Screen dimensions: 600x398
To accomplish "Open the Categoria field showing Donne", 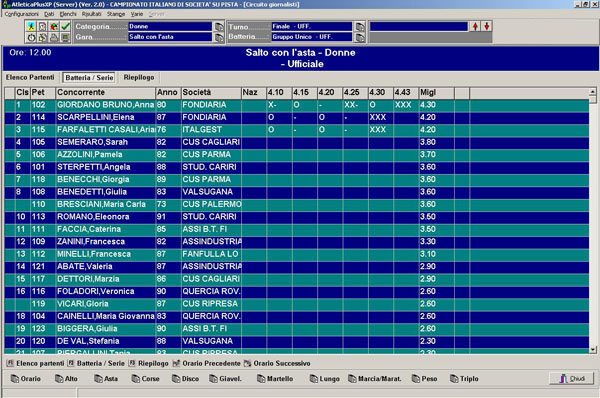I will pyautogui.click(x=170, y=26).
